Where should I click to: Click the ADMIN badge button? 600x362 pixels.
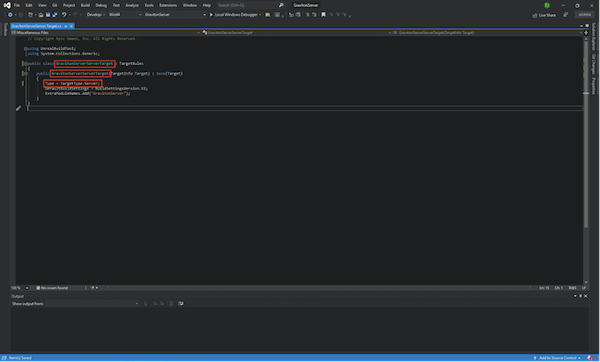584,15
